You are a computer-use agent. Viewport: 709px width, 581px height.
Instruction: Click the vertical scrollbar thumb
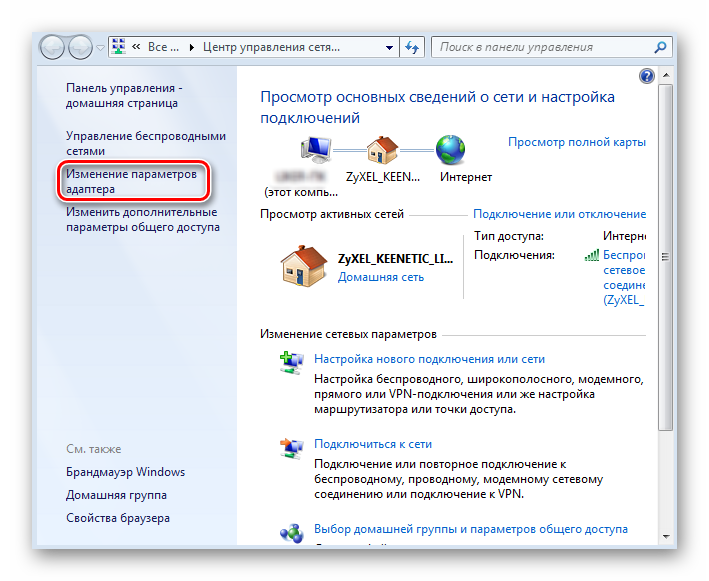coord(666,257)
